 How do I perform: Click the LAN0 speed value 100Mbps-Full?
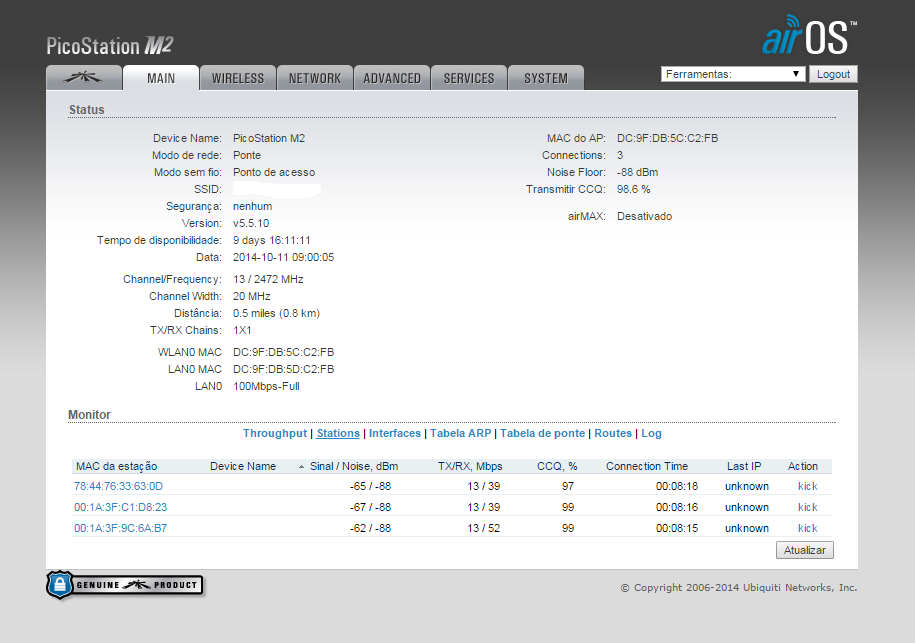click(x=266, y=386)
